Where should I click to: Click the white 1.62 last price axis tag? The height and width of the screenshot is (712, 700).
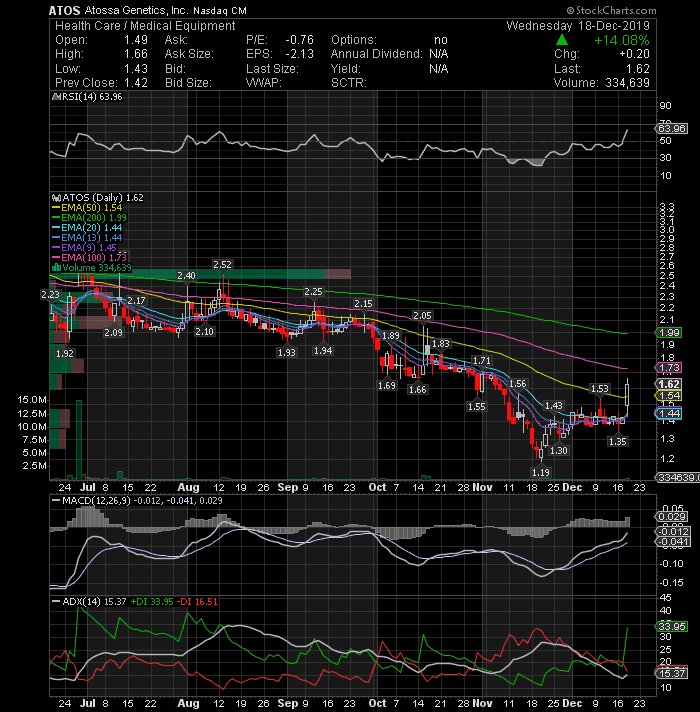[669, 384]
